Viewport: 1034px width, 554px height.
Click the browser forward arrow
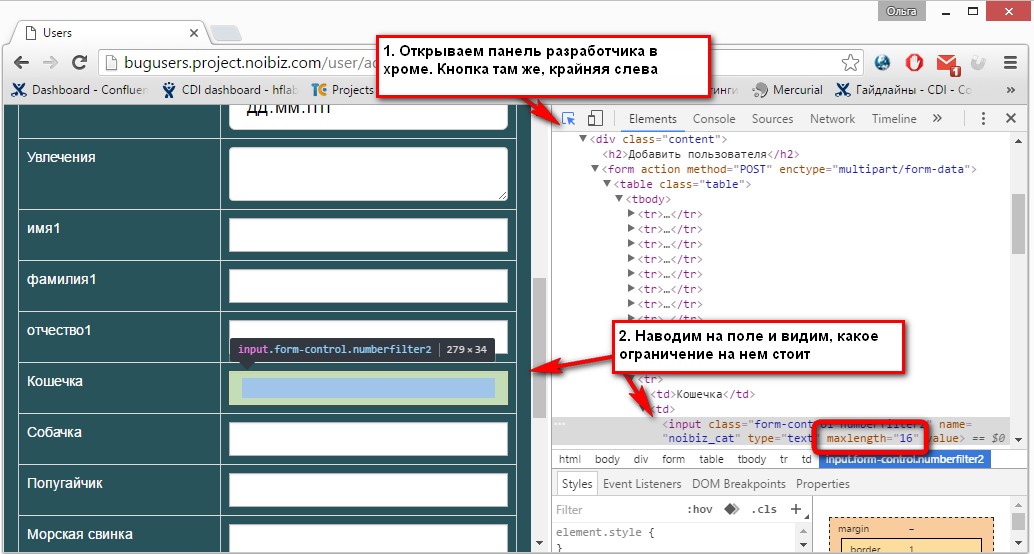[x=50, y=63]
